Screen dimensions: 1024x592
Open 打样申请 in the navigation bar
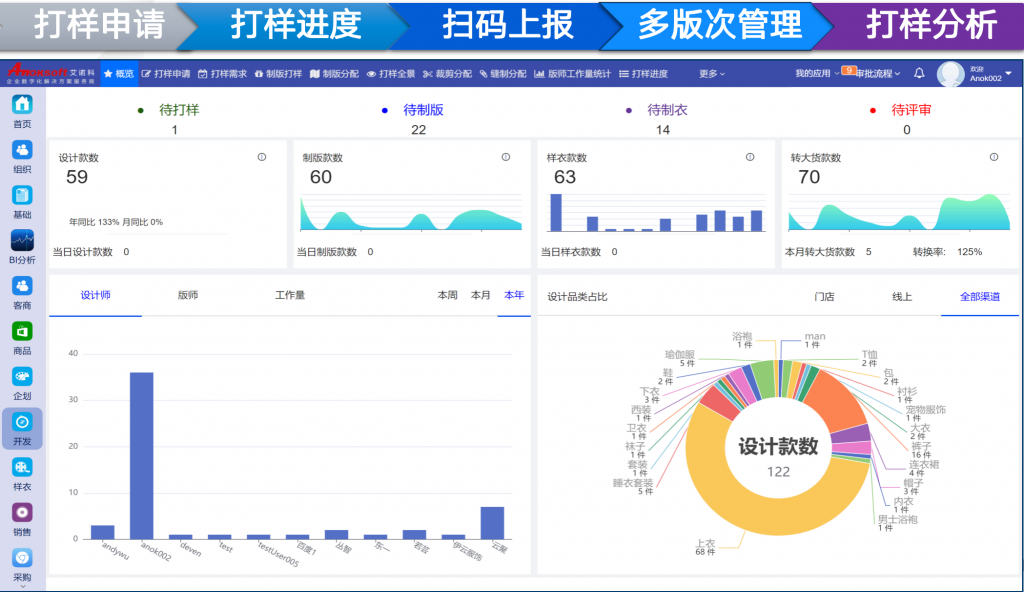[x=166, y=74]
